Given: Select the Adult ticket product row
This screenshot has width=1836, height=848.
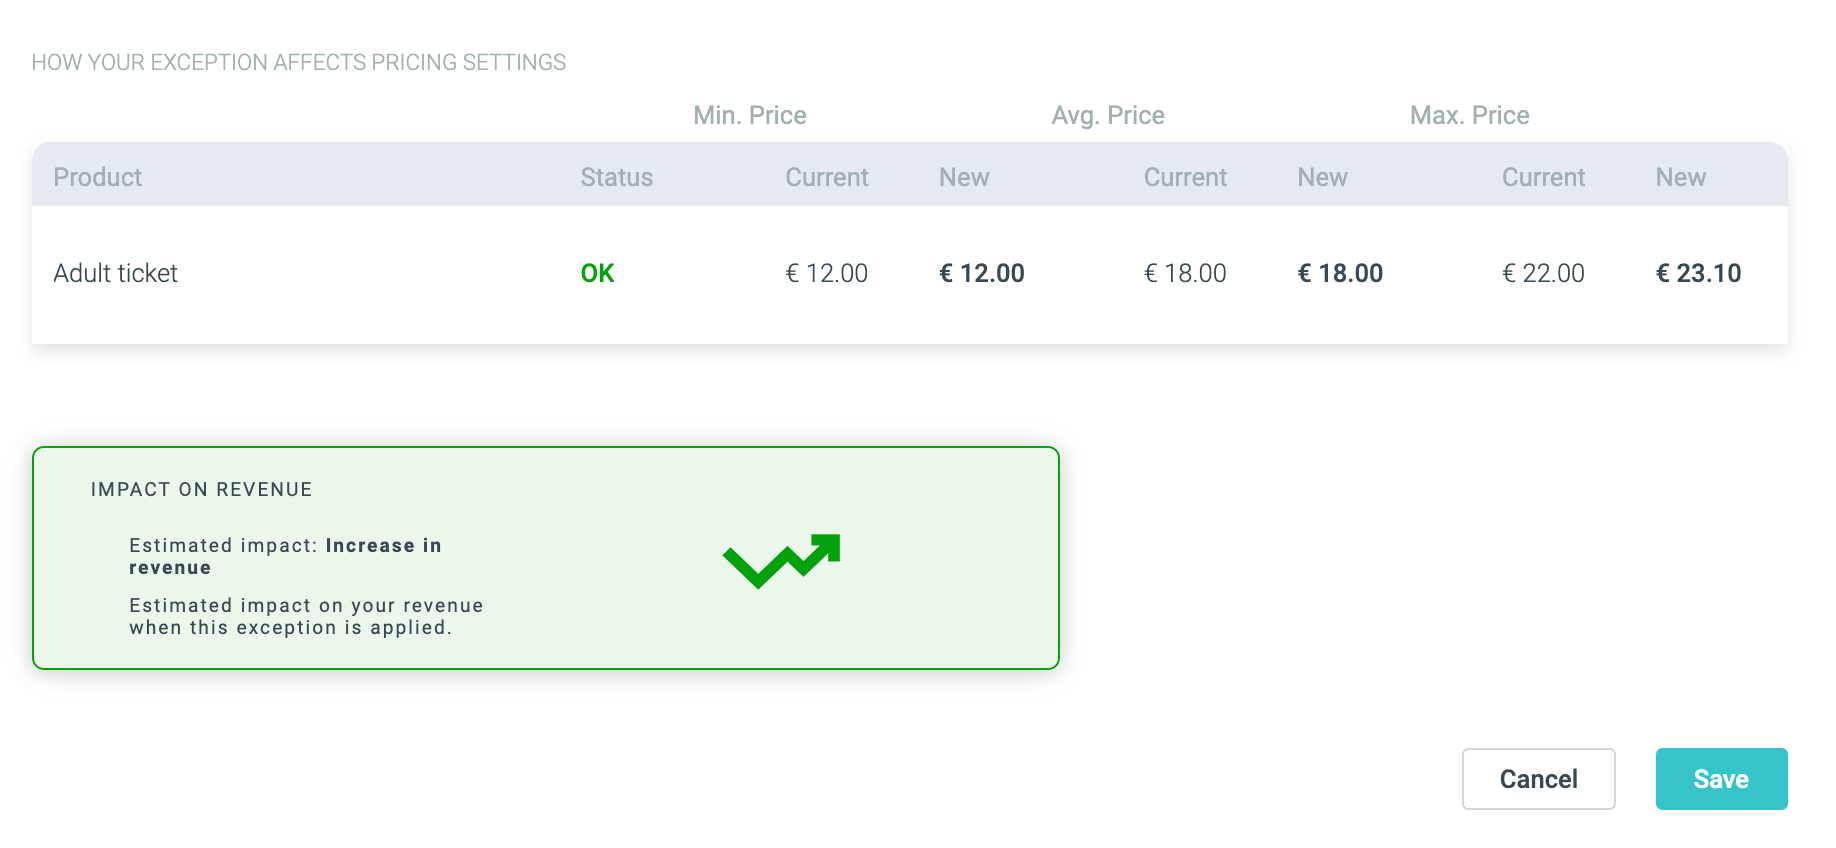Looking at the screenshot, I should [700, 272].
